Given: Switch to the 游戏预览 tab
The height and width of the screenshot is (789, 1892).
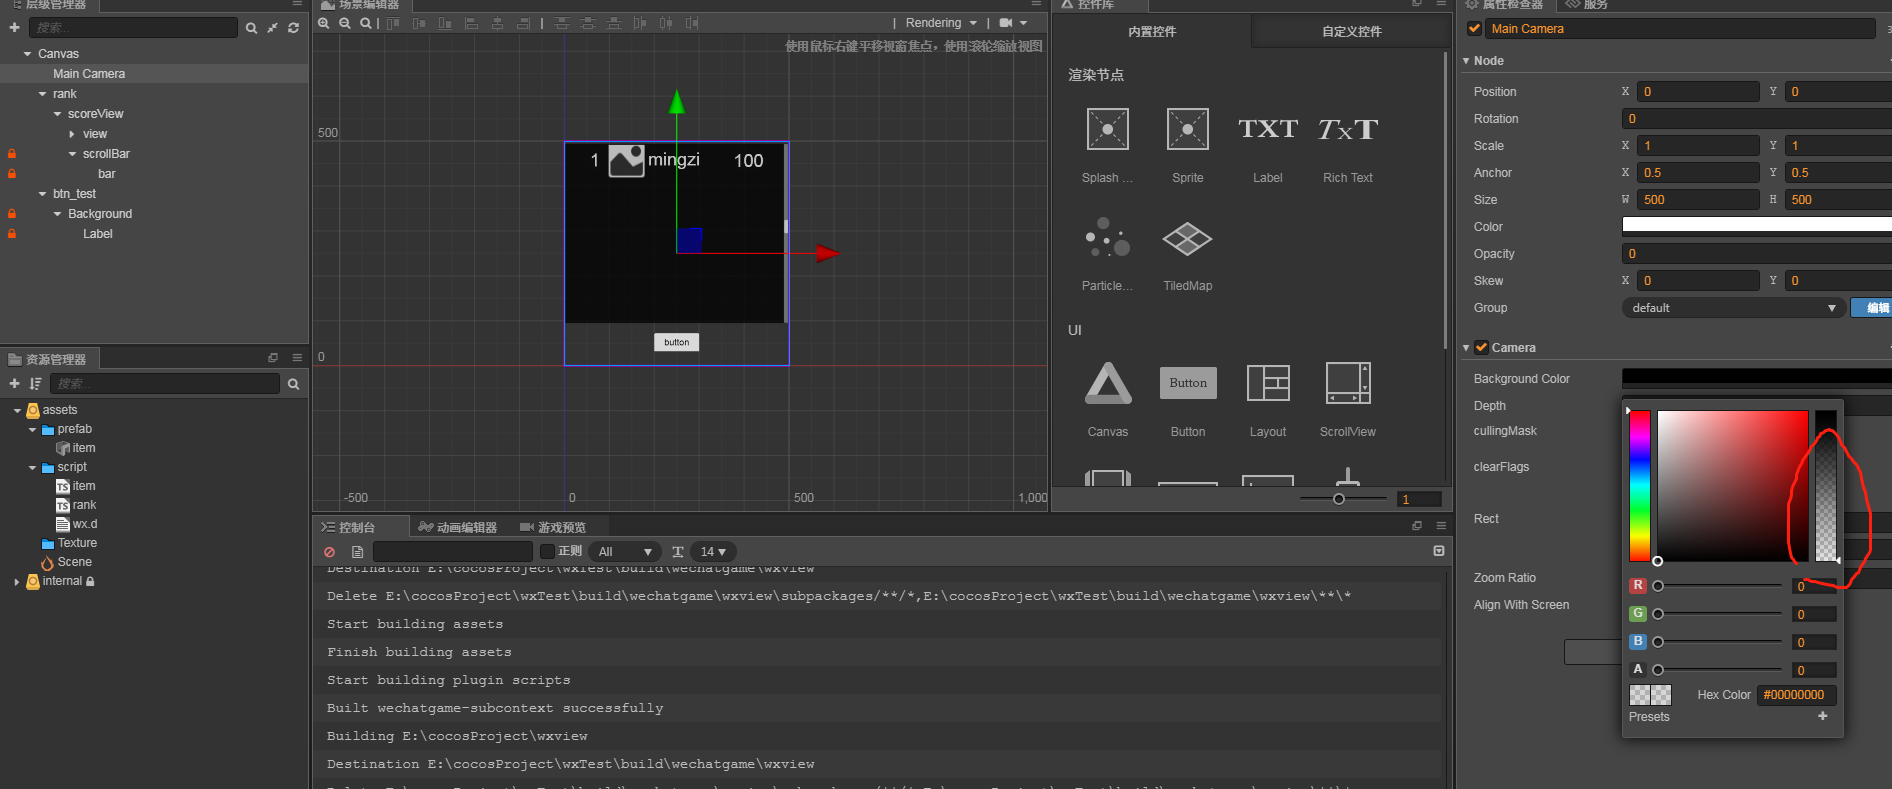Looking at the screenshot, I should (553, 527).
